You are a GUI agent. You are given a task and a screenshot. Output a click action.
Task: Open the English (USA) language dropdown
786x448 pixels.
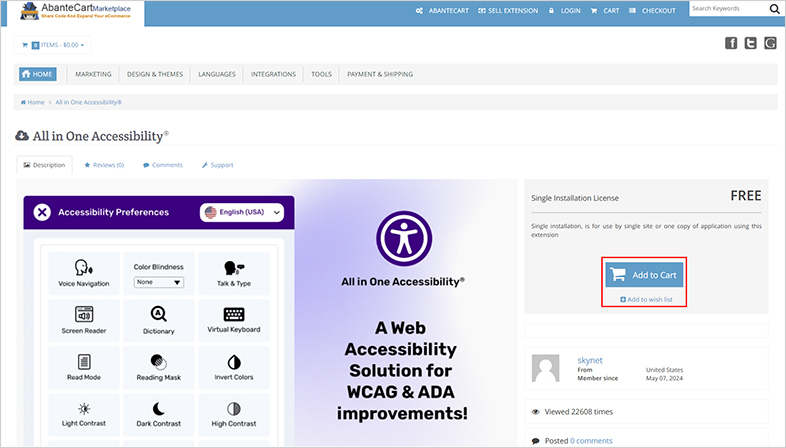tap(242, 212)
